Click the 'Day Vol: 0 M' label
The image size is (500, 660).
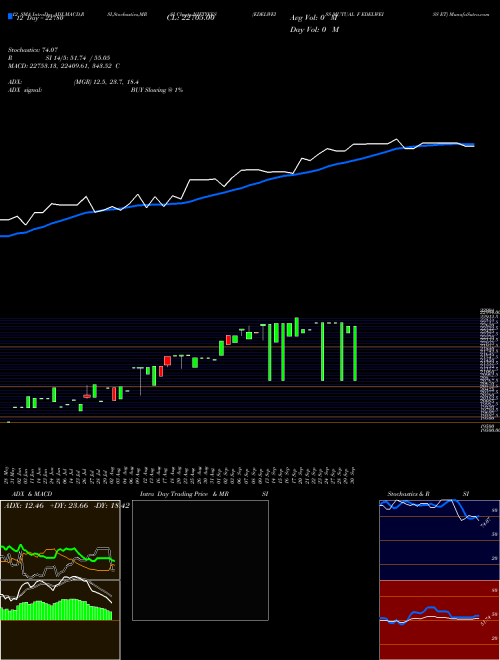[x=314, y=29]
